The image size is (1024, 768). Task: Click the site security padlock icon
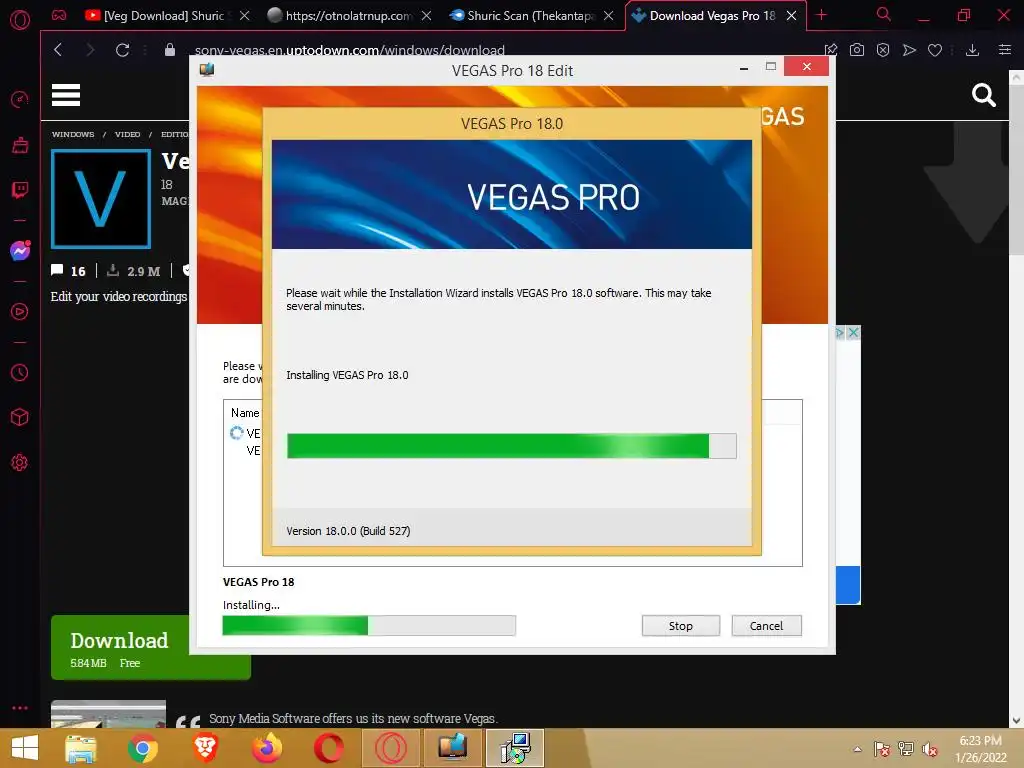(170, 50)
